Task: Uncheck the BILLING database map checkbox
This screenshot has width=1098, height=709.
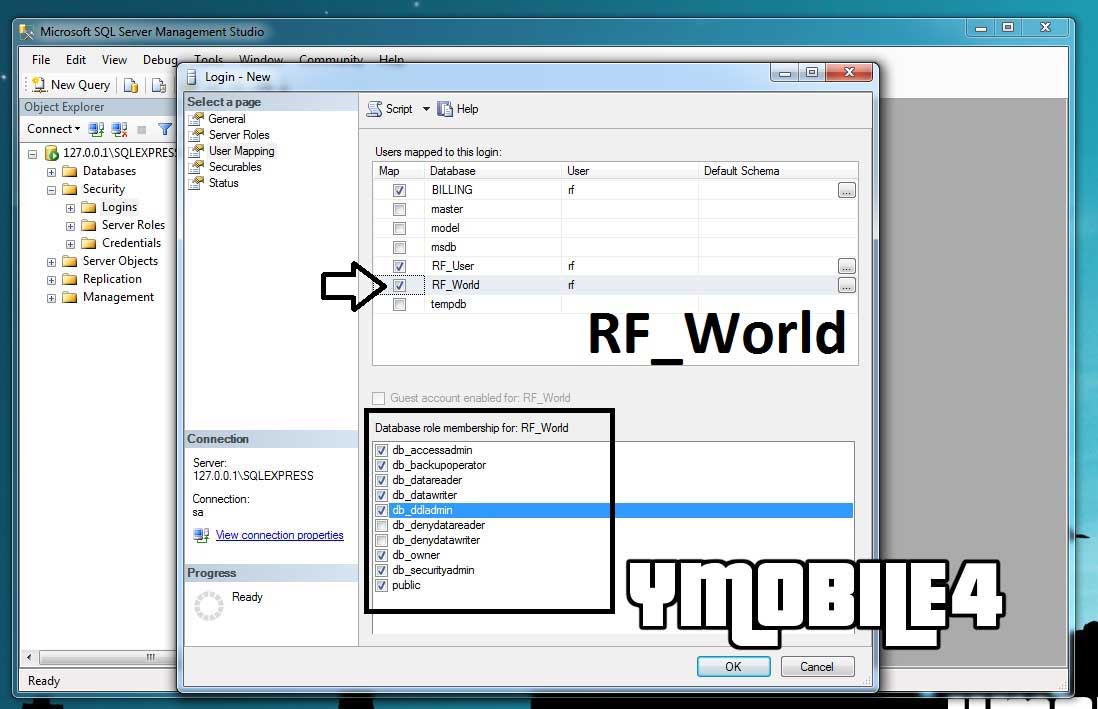Action: [399, 191]
